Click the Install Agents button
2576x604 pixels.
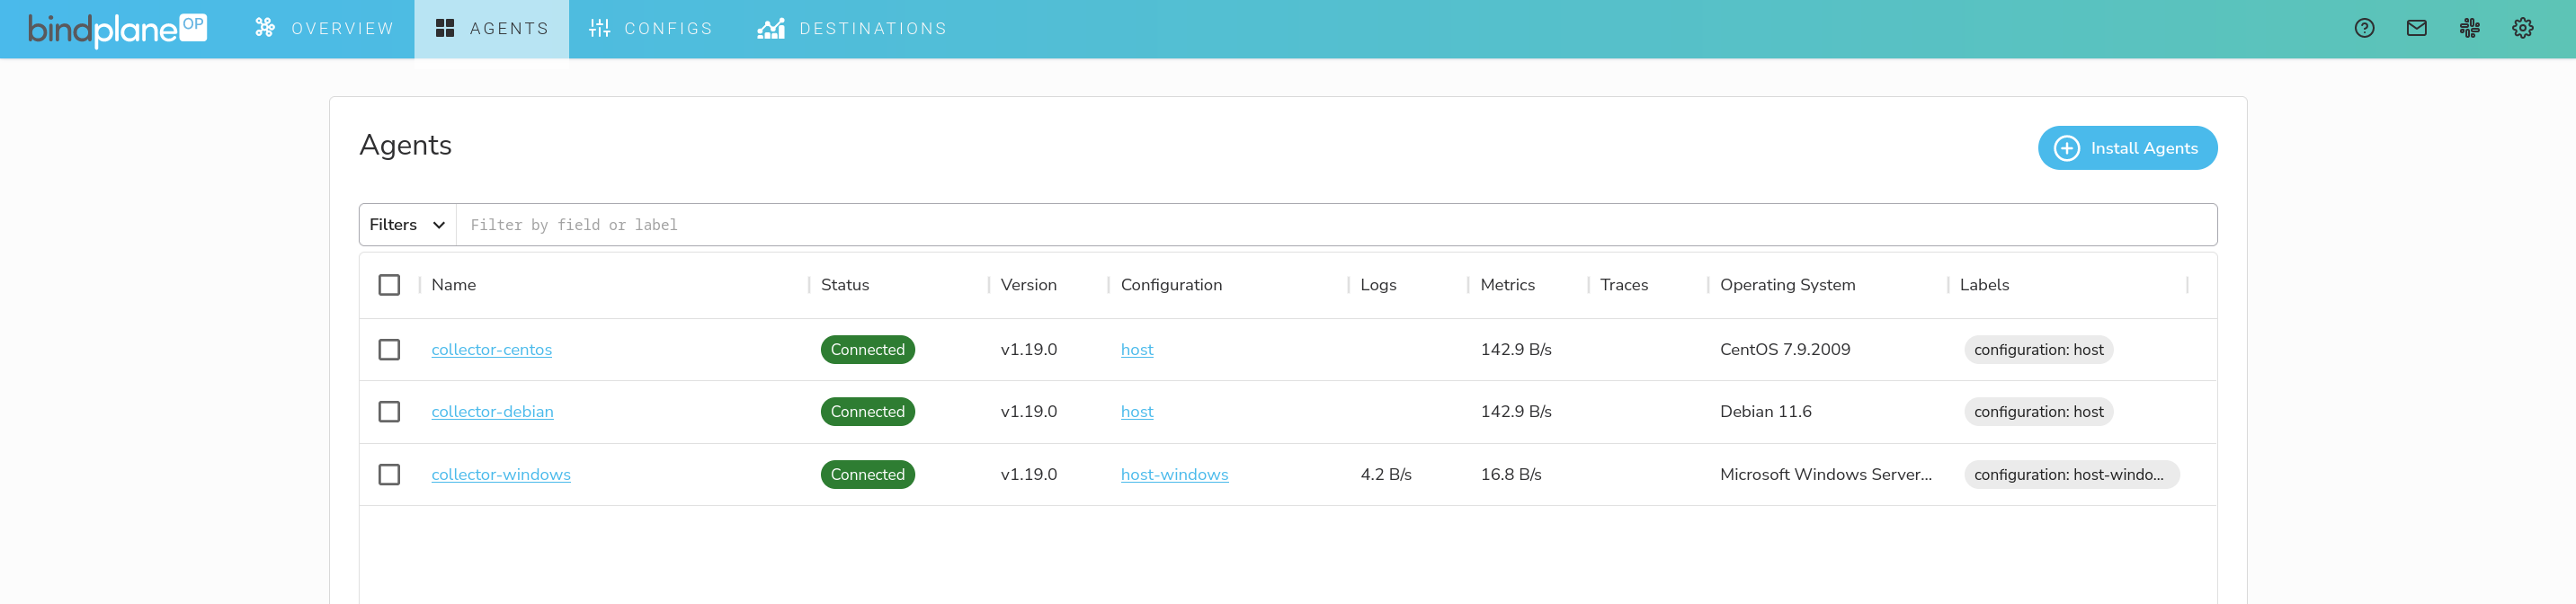click(x=2127, y=148)
